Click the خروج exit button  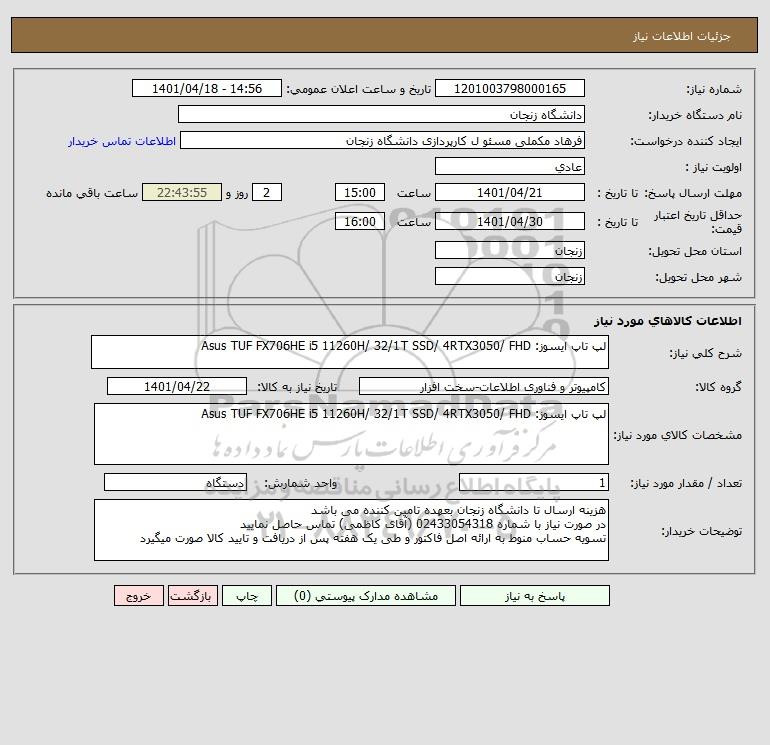(138, 596)
